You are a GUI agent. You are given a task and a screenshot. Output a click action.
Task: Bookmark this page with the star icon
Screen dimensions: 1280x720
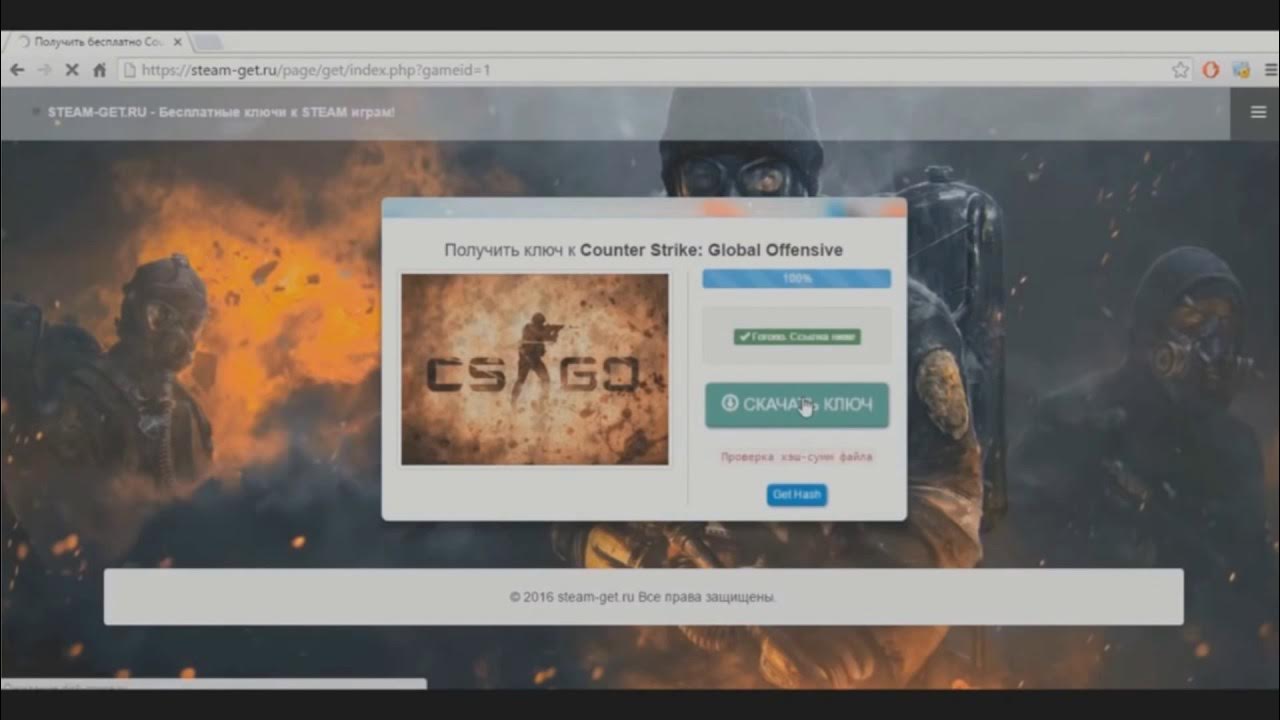1181,70
